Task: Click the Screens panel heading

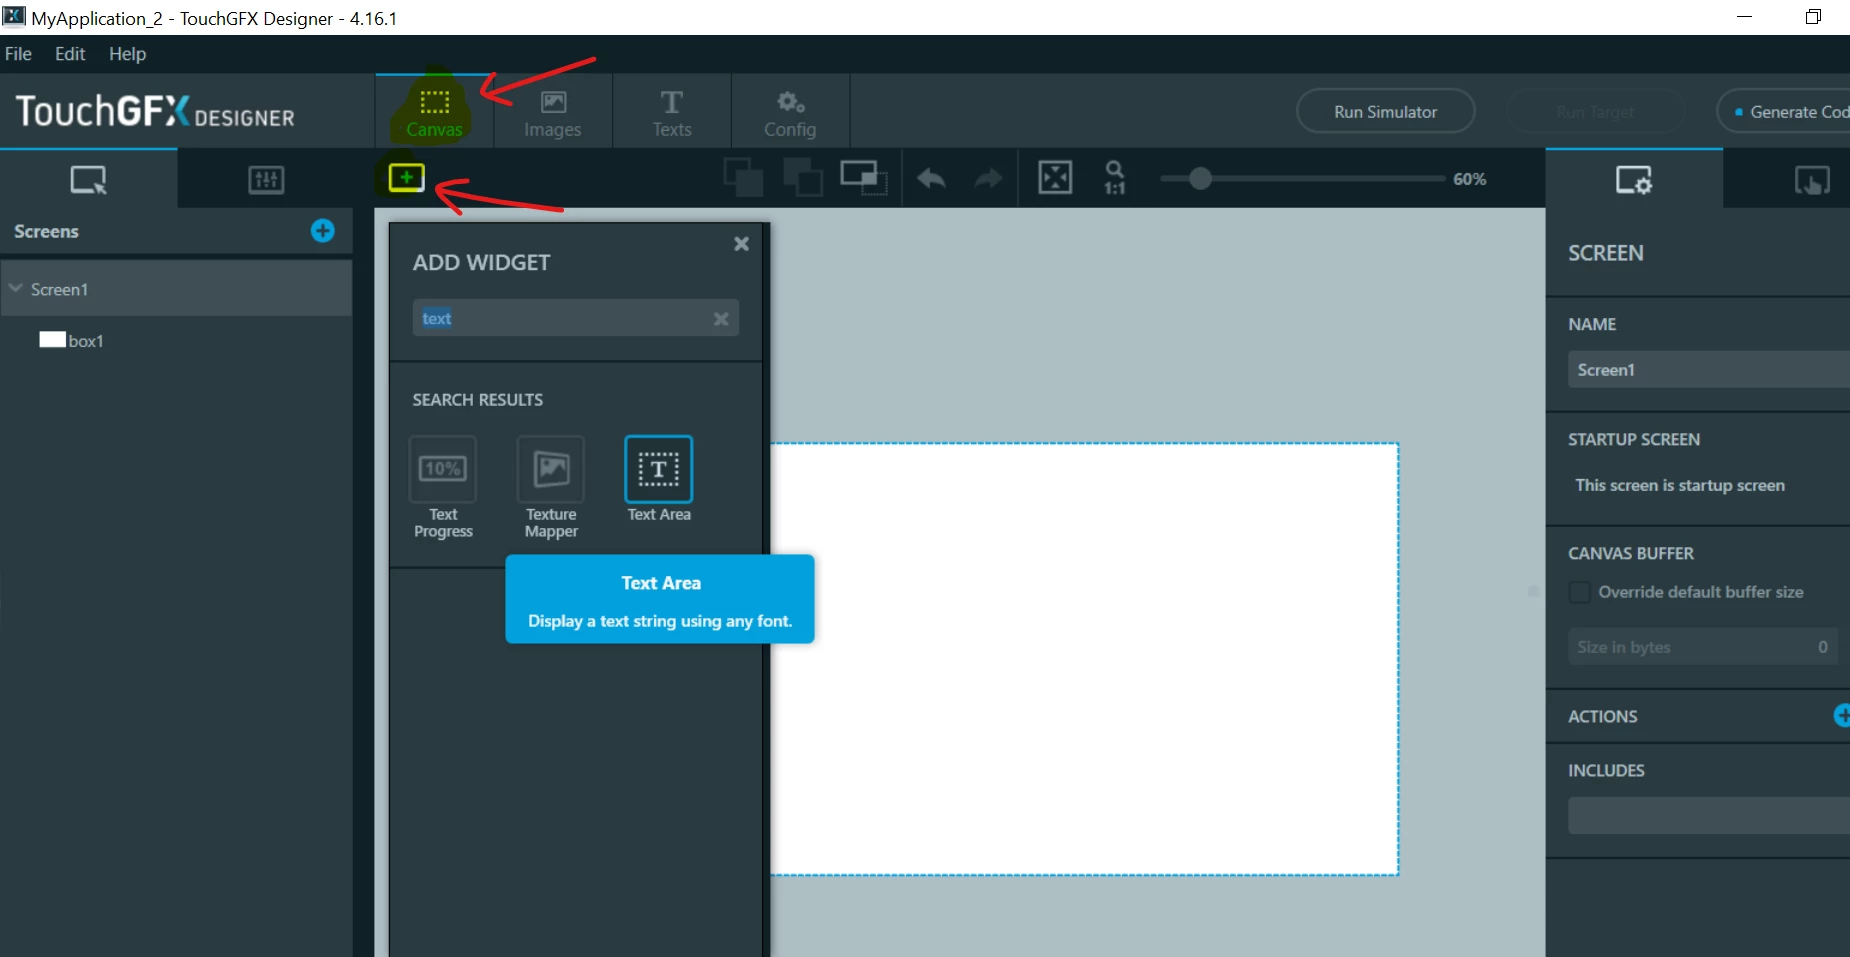Action: (46, 231)
